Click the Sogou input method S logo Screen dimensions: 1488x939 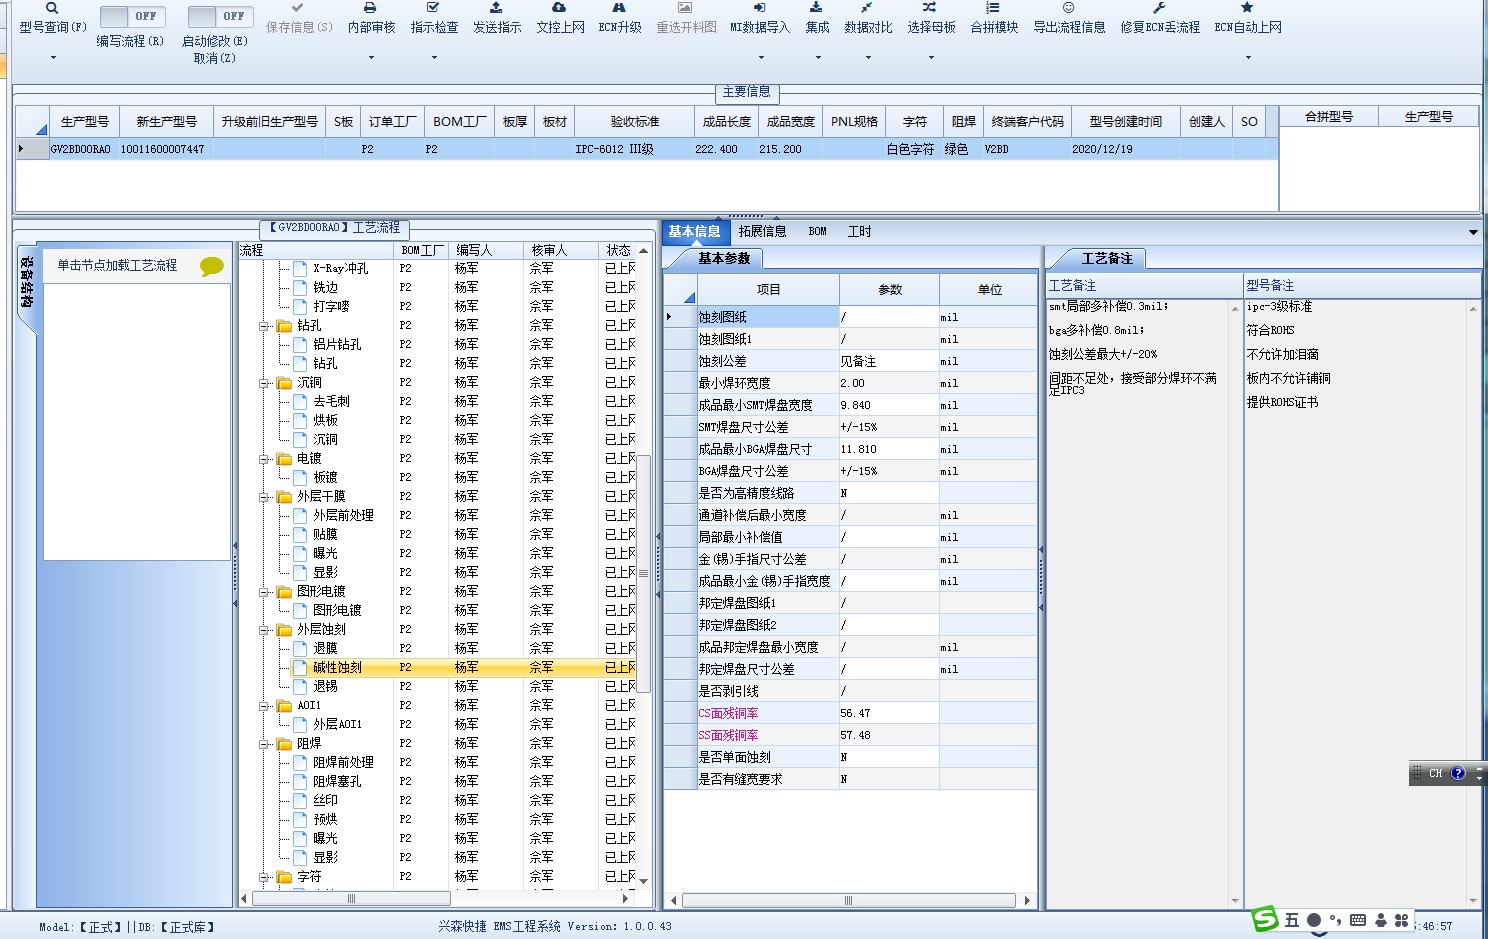click(1266, 918)
